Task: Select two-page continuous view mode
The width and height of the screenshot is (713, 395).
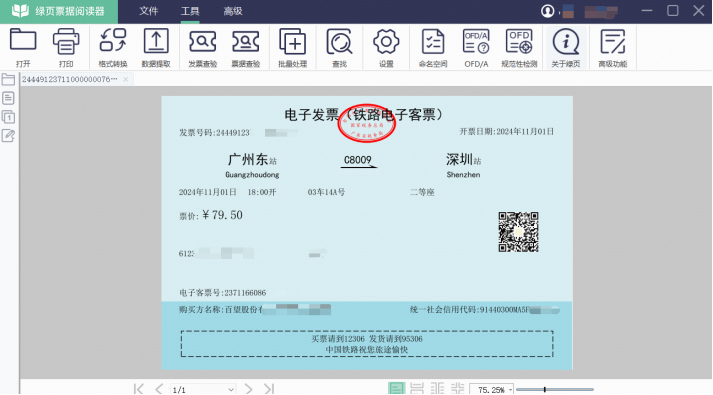Action: (x=457, y=389)
